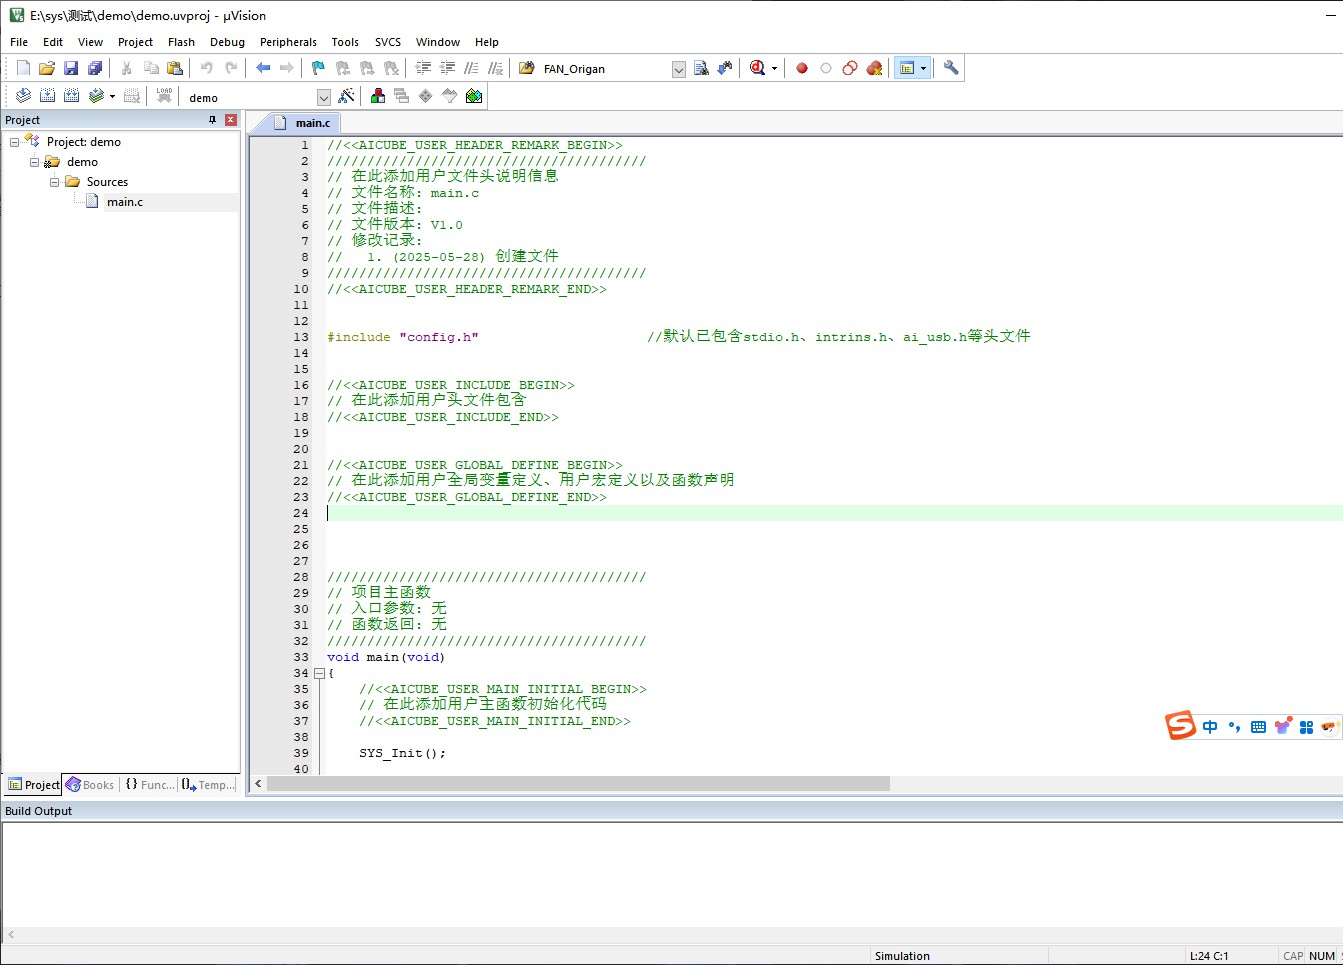Open the Help menu
The width and height of the screenshot is (1343, 965).
point(487,42)
